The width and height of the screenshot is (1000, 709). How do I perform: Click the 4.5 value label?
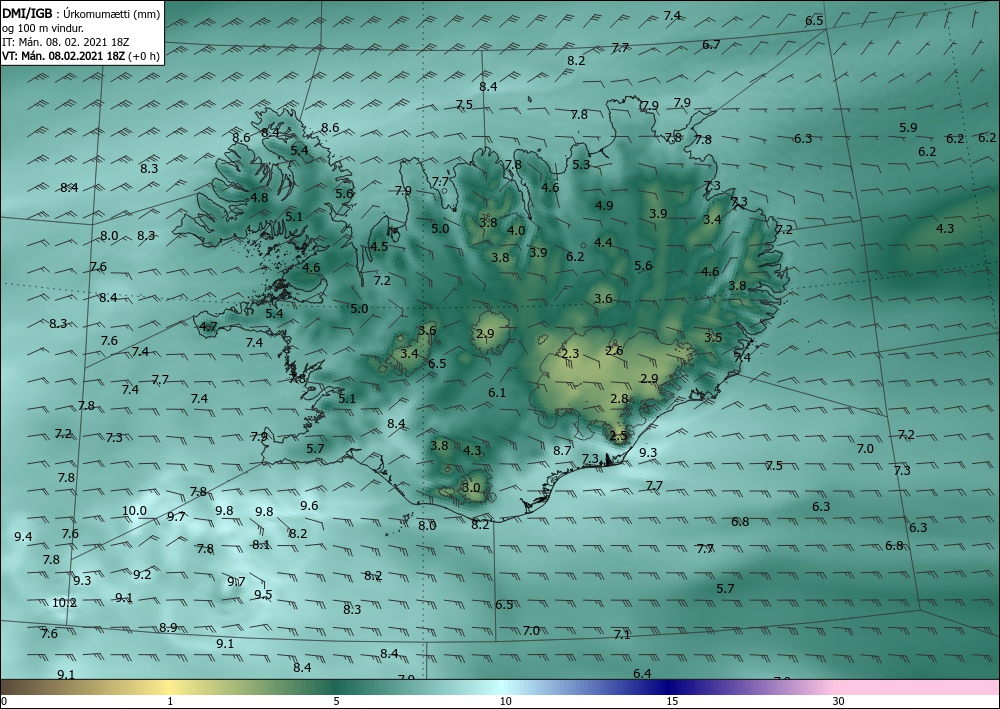pos(379,247)
